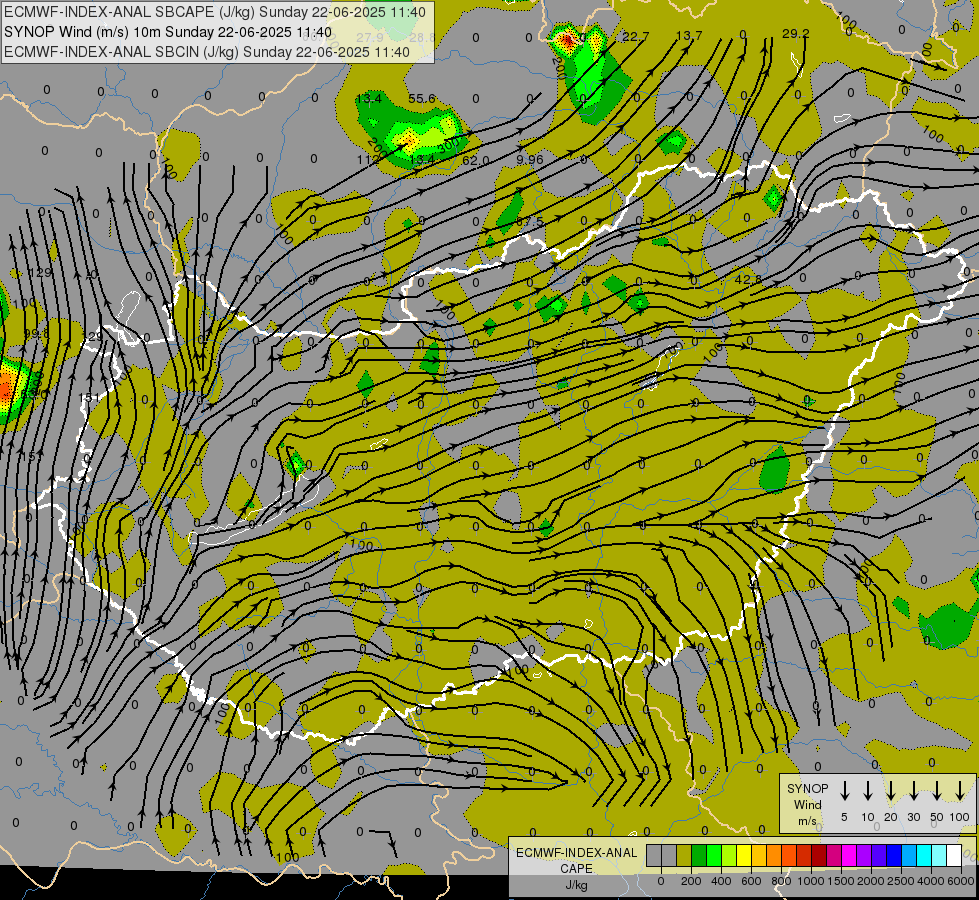Click the 6000 tick label on the CAPE scale
This screenshot has width=979, height=900.
(961, 881)
